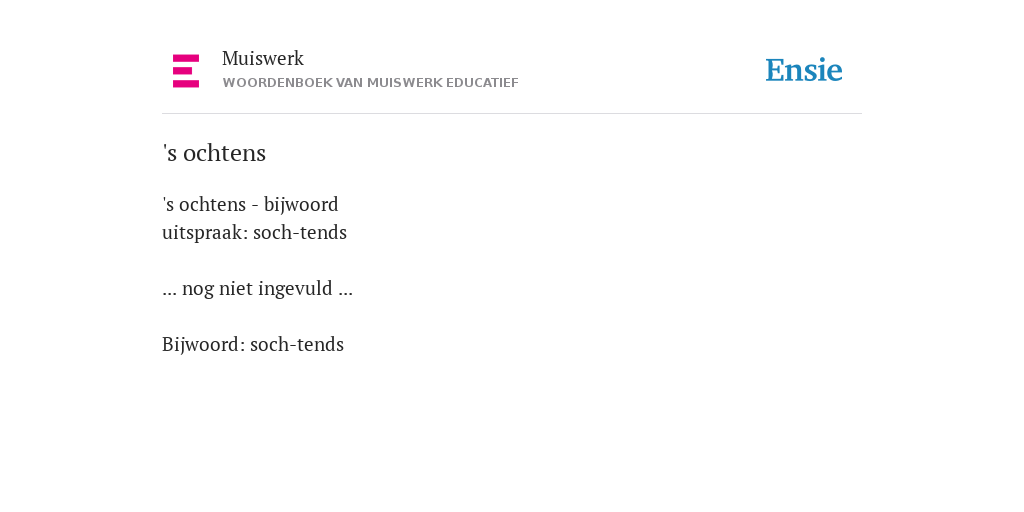Image resolution: width=1024 pixels, height=512 pixels.
Task: Select the "Bijwoord: soch-tends" bottom line
Action: coord(253,344)
